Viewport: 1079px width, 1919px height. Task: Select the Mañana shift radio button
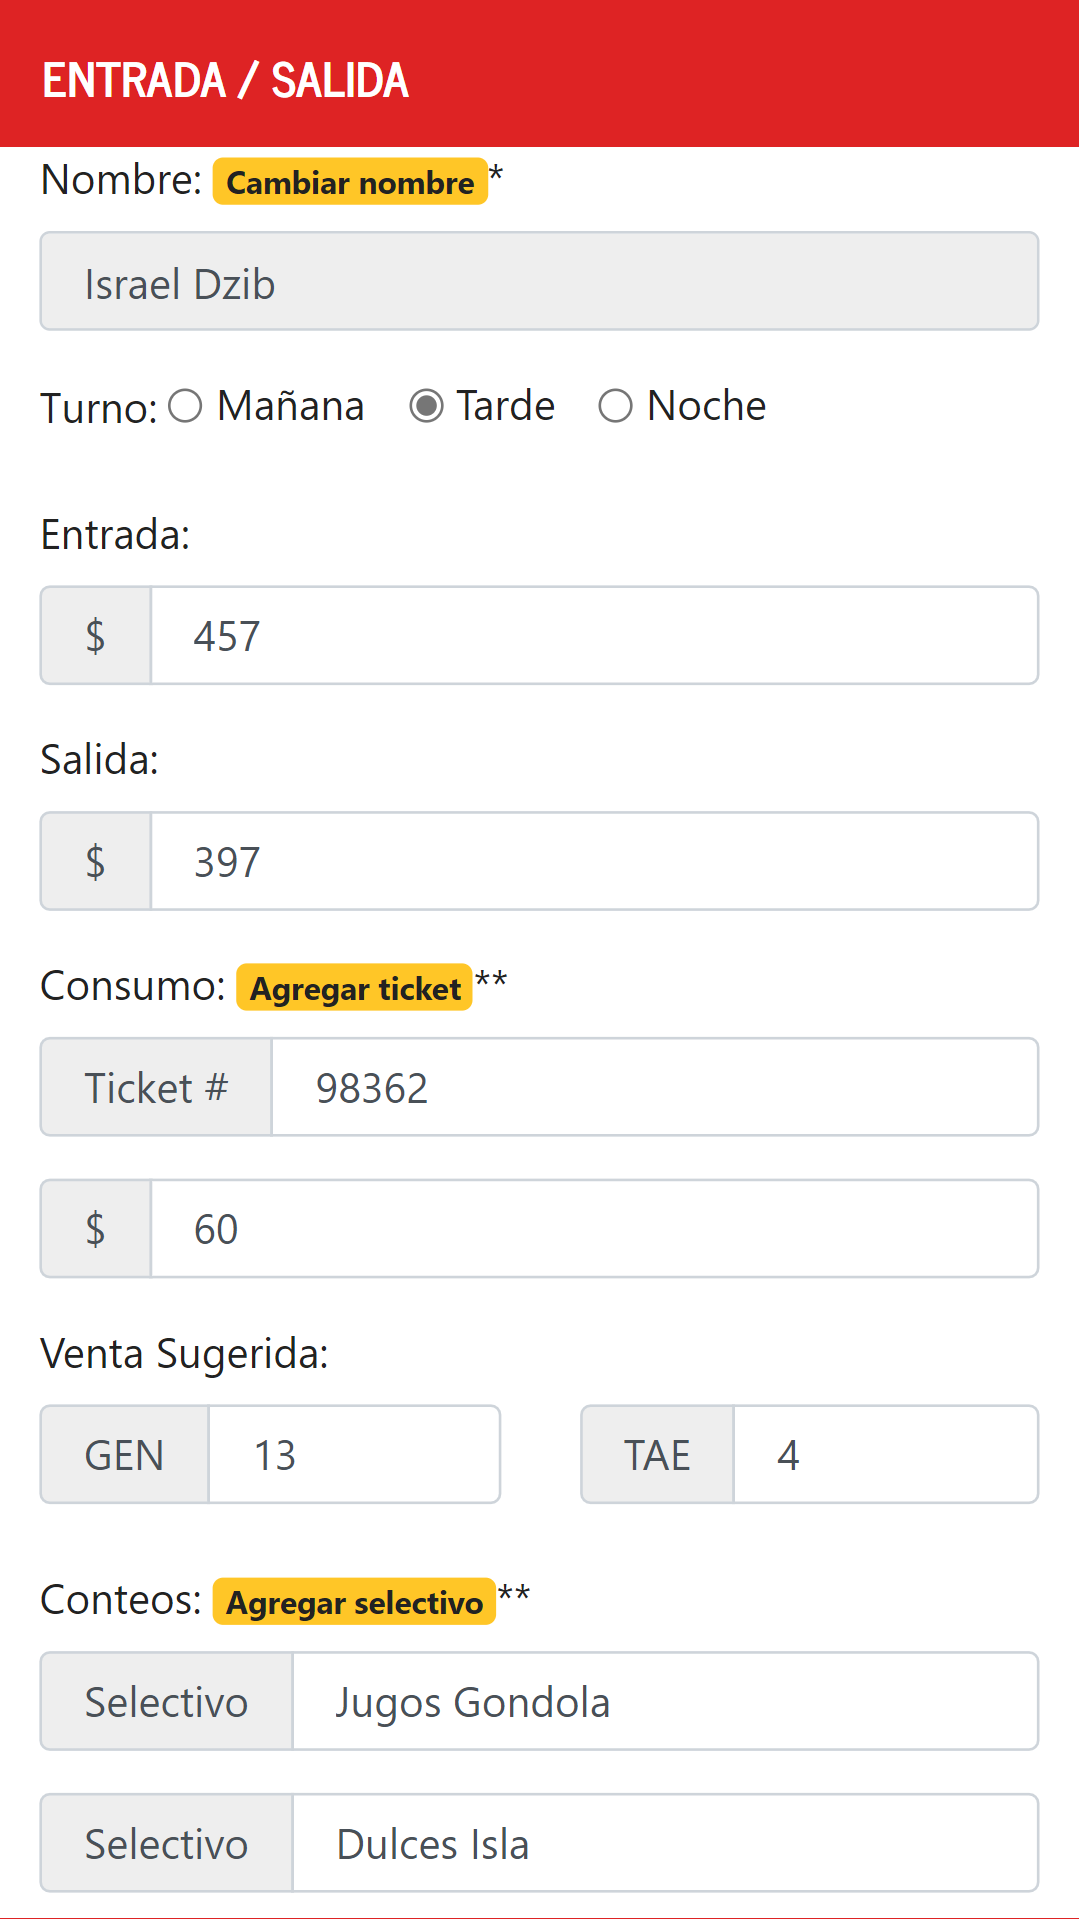(x=186, y=406)
